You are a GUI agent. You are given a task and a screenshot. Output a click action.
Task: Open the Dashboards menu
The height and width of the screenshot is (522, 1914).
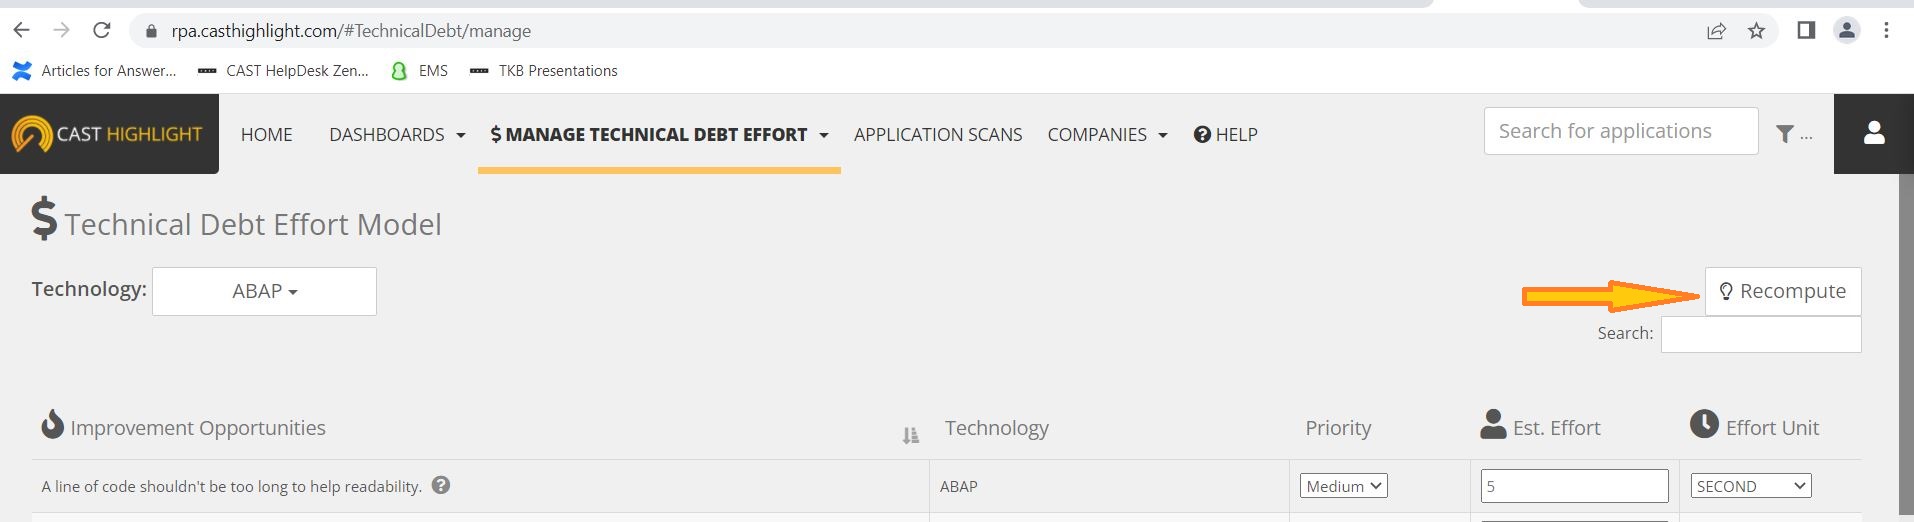tap(397, 134)
